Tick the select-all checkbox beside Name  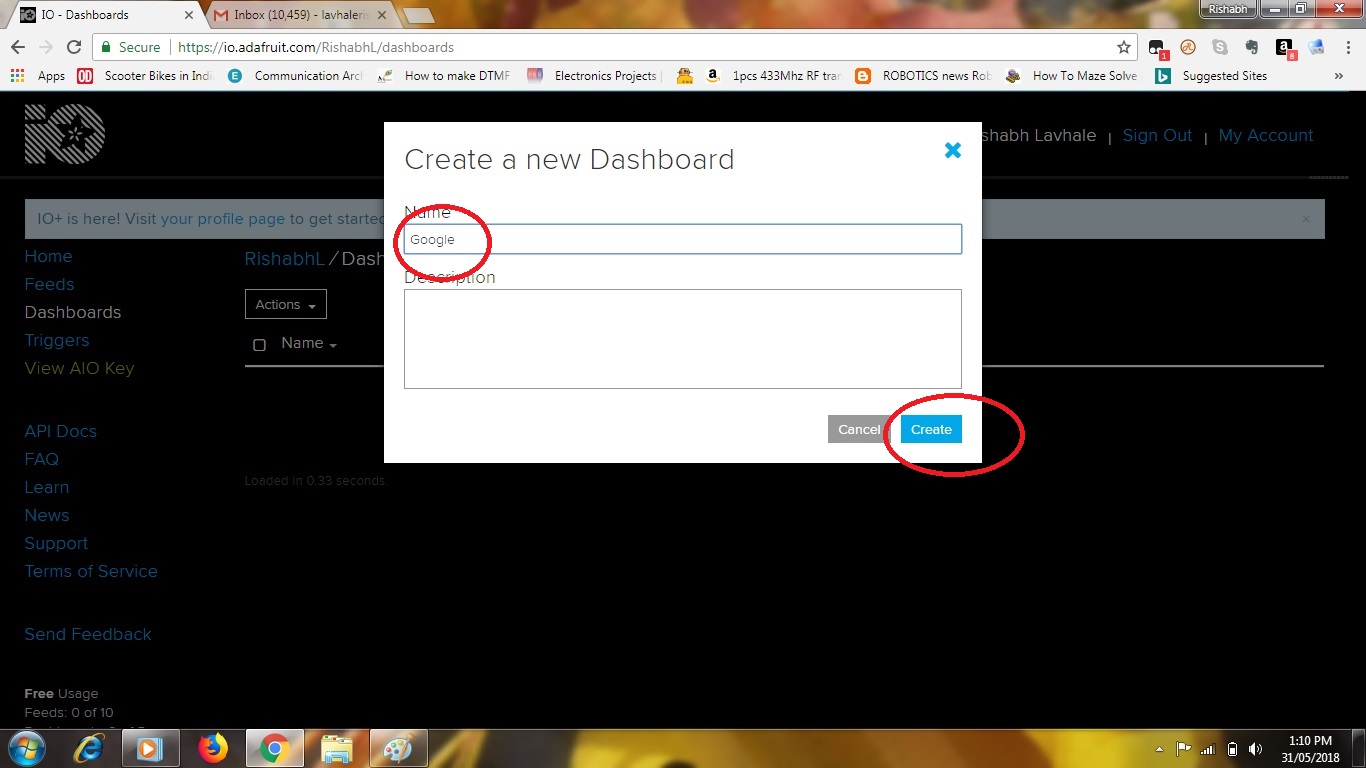[259, 345]
